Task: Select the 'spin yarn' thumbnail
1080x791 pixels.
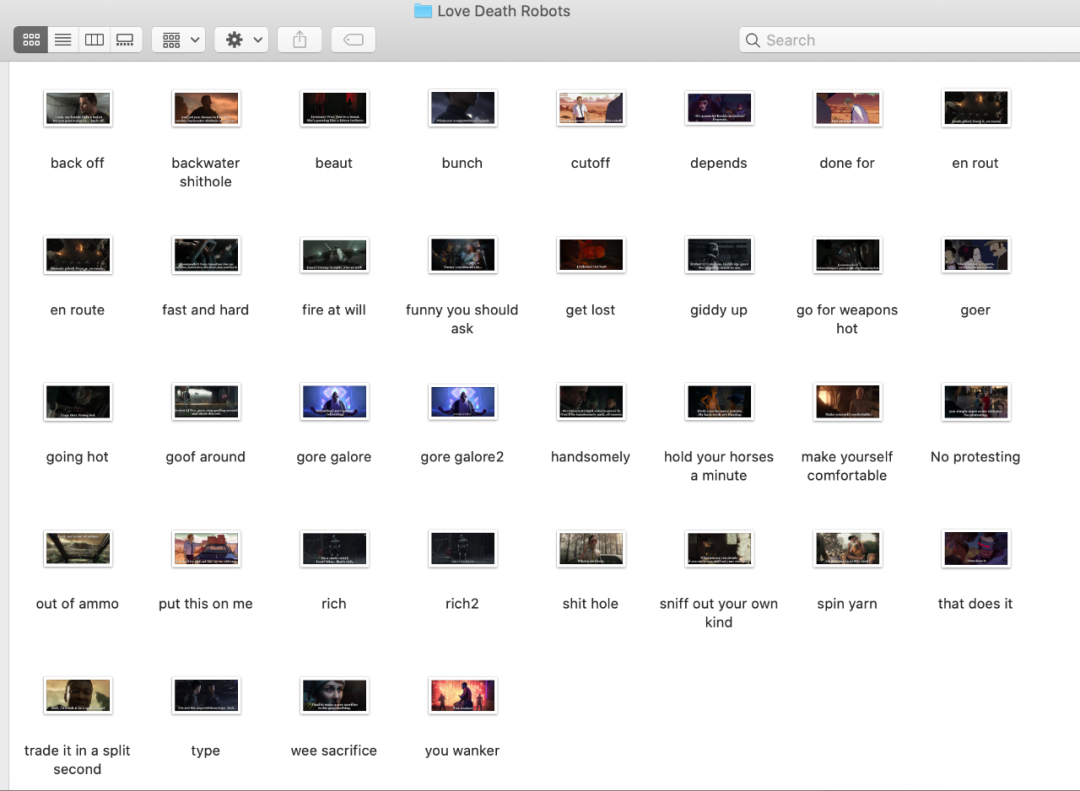Action: (x=847, y=549)
